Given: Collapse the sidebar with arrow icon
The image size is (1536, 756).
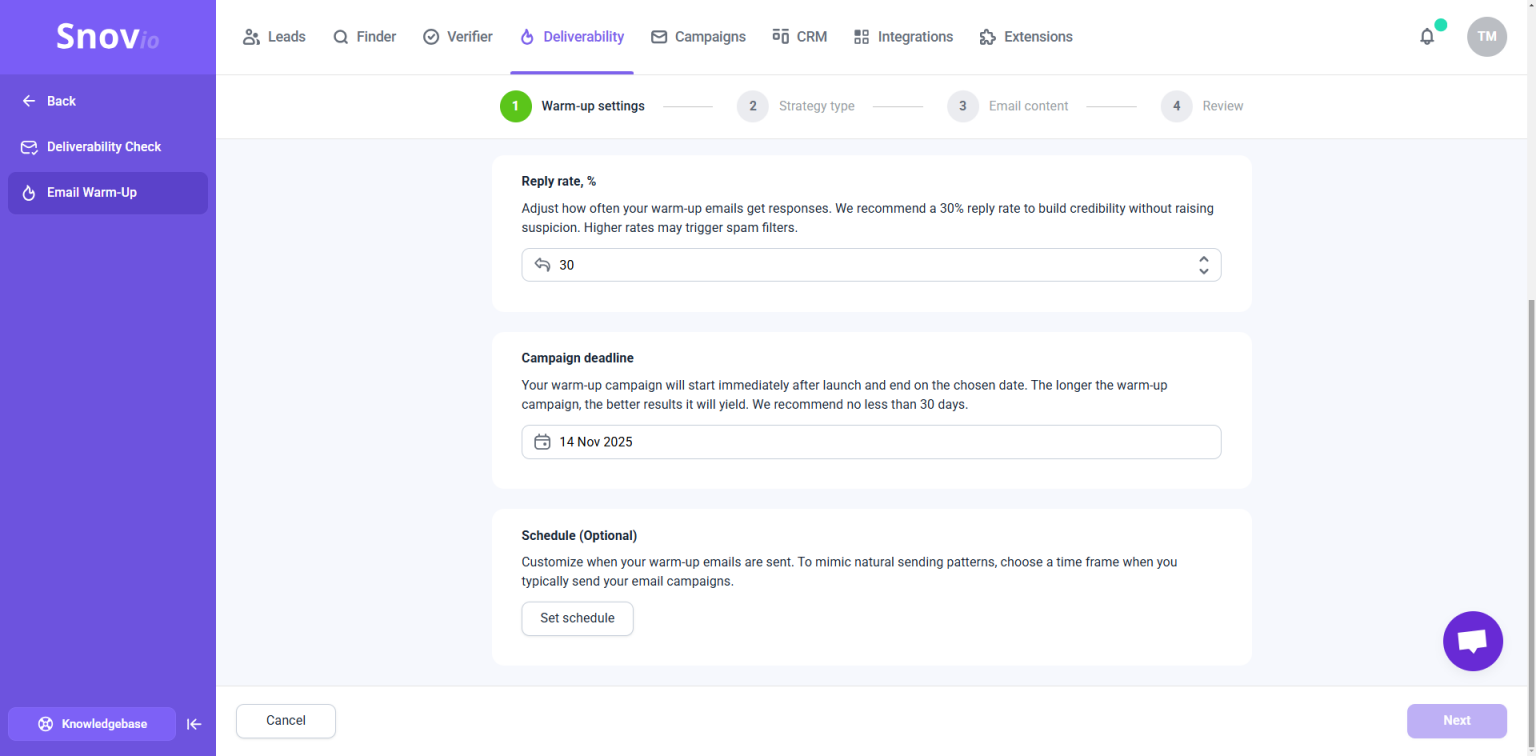Looking at the screenshot, I should tap(195, 724).
